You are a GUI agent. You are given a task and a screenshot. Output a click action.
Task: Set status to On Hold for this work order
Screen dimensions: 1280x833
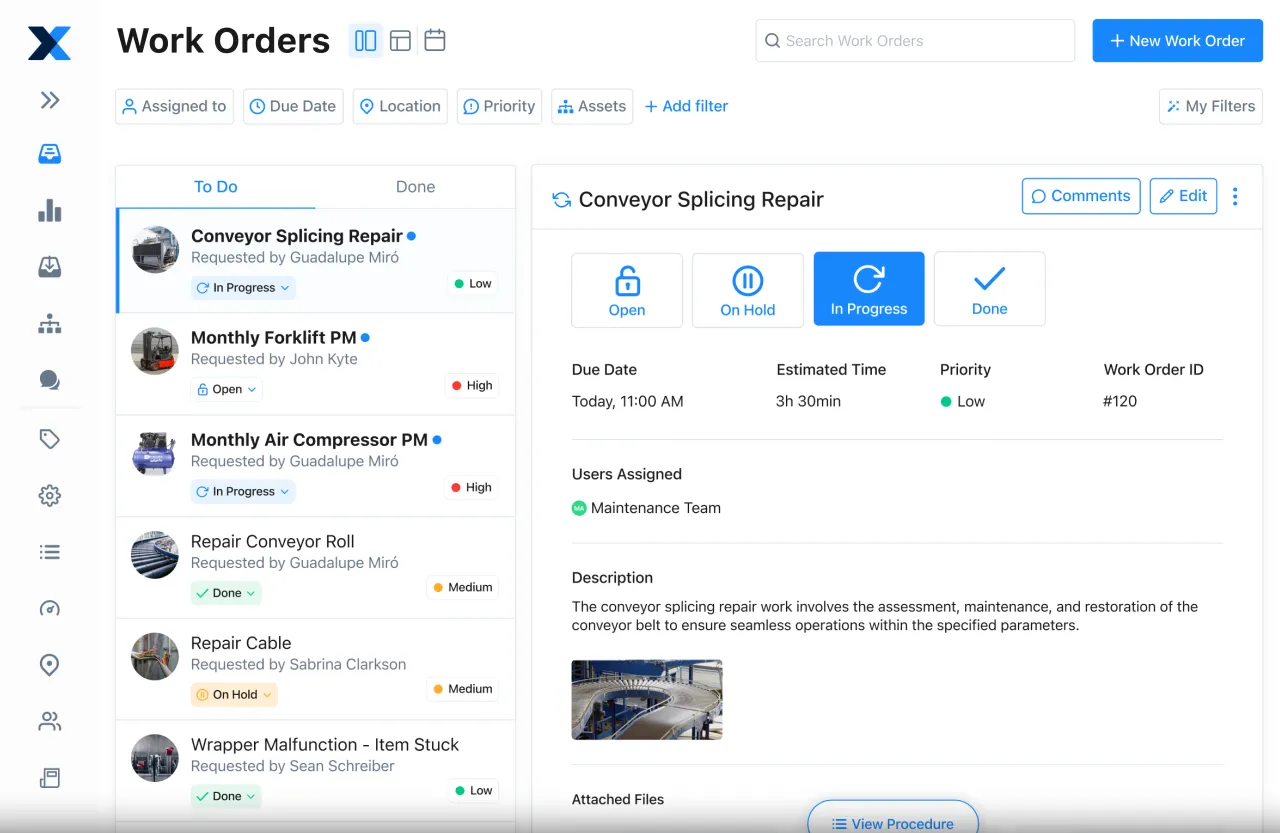[x=747, y=288]
